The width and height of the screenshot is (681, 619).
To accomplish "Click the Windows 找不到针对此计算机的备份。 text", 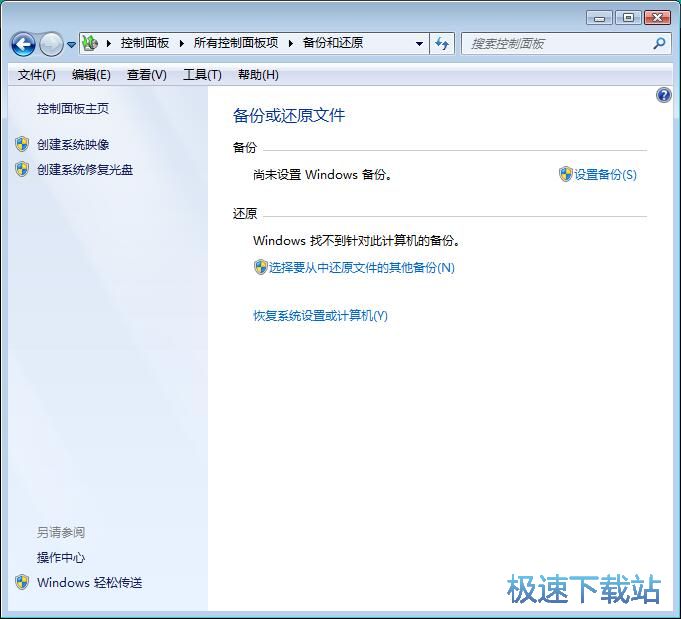I will pyautogui.click(x=357, y=241).
